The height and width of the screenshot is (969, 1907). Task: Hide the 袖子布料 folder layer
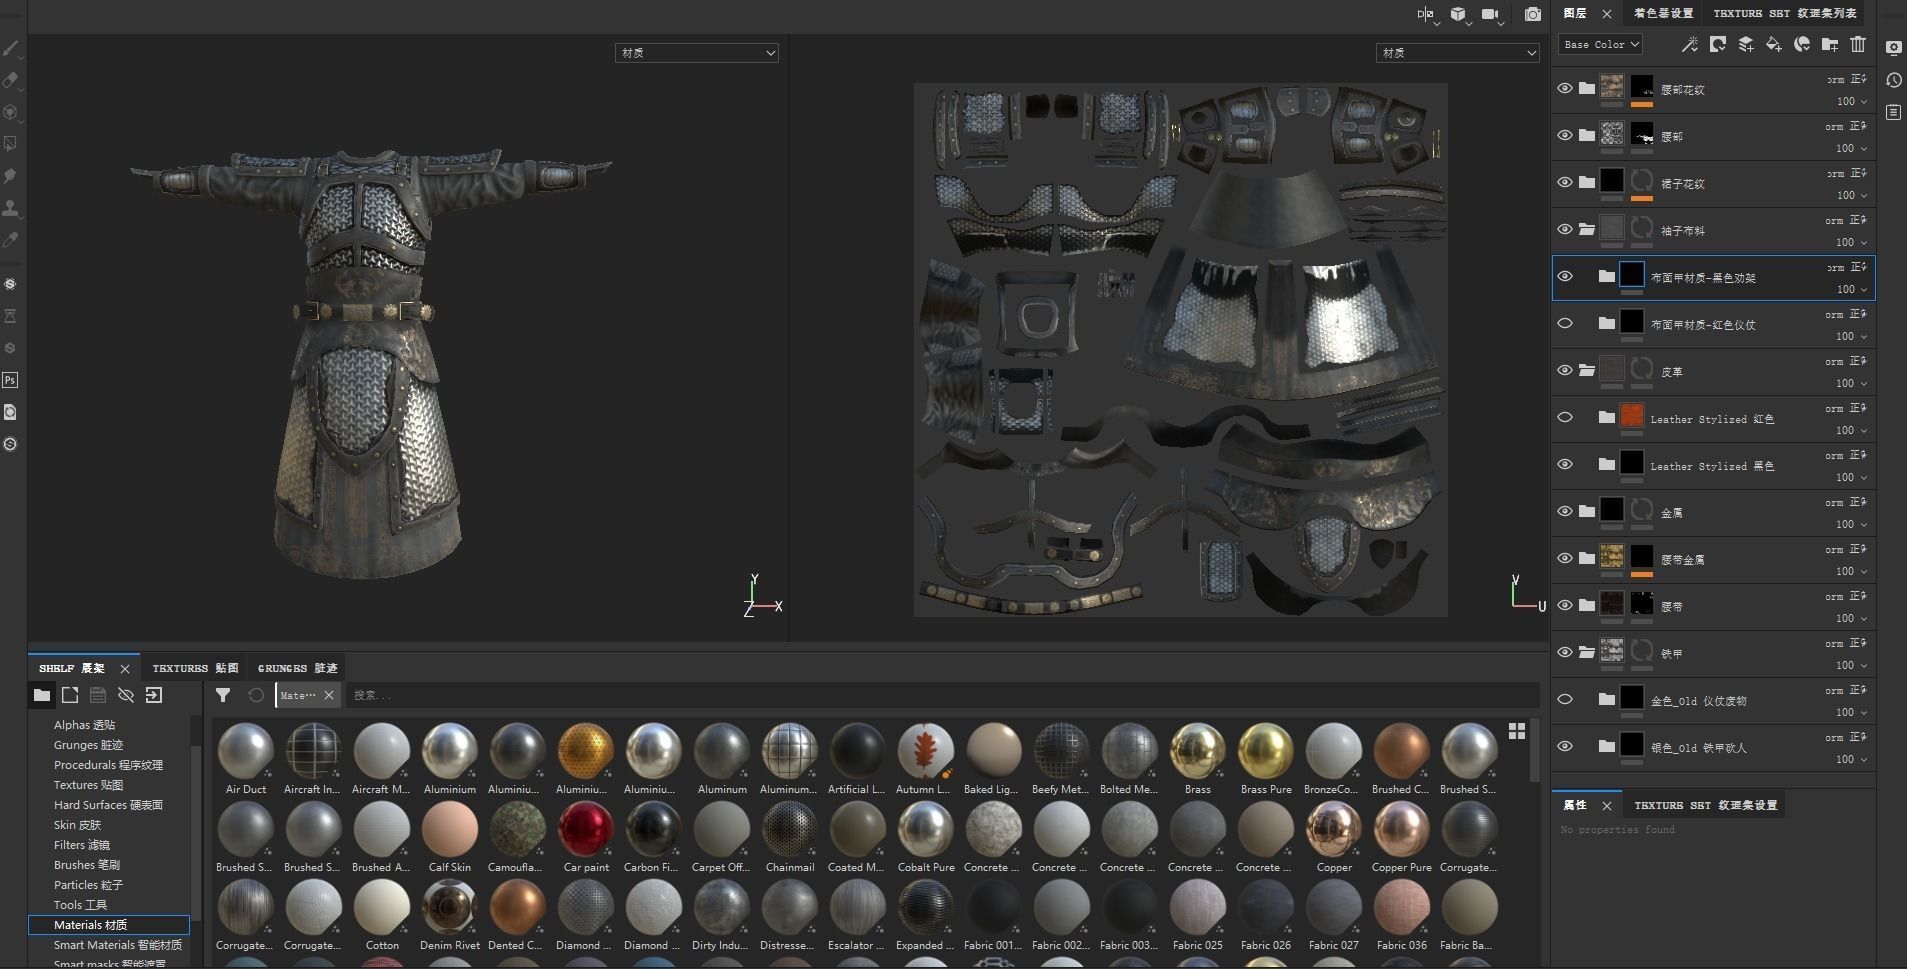coord(1565,229)
